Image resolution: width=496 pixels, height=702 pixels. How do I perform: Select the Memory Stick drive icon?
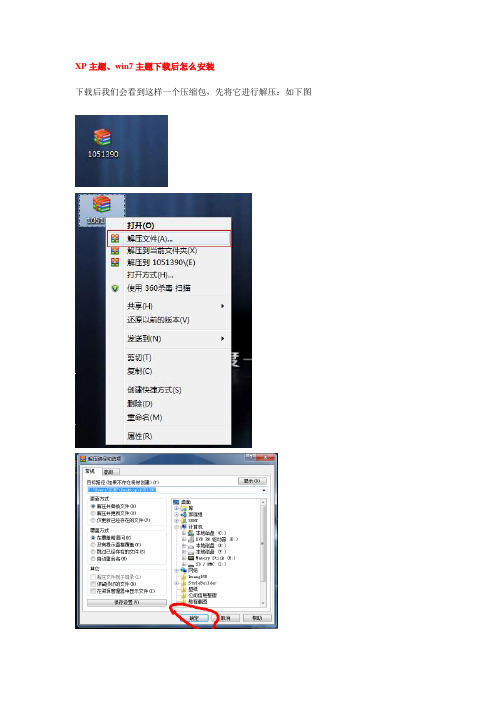191,558
